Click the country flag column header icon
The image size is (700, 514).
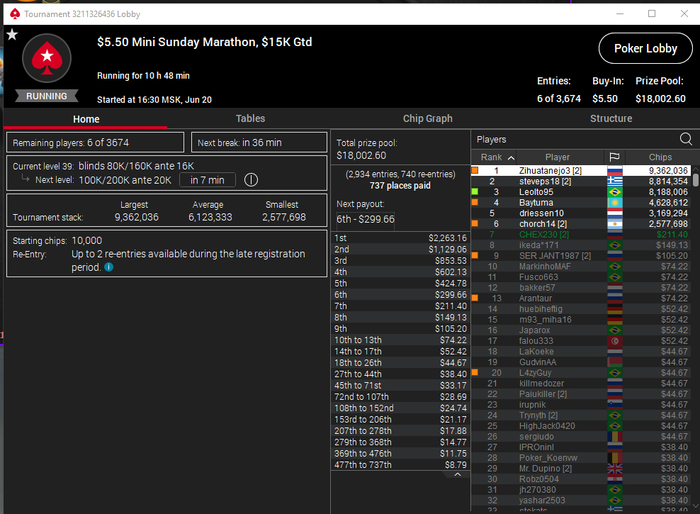click(x=614, y=157)
